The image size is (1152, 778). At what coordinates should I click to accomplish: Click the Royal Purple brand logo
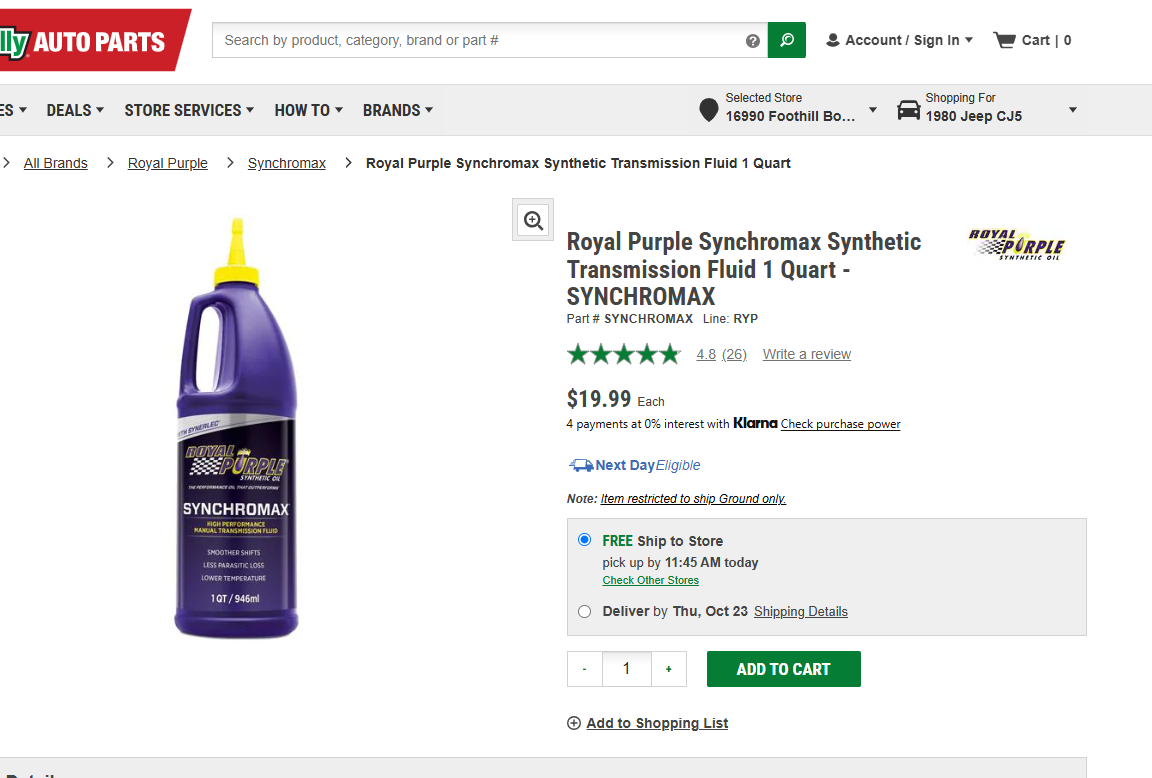tap(1016, 245)
